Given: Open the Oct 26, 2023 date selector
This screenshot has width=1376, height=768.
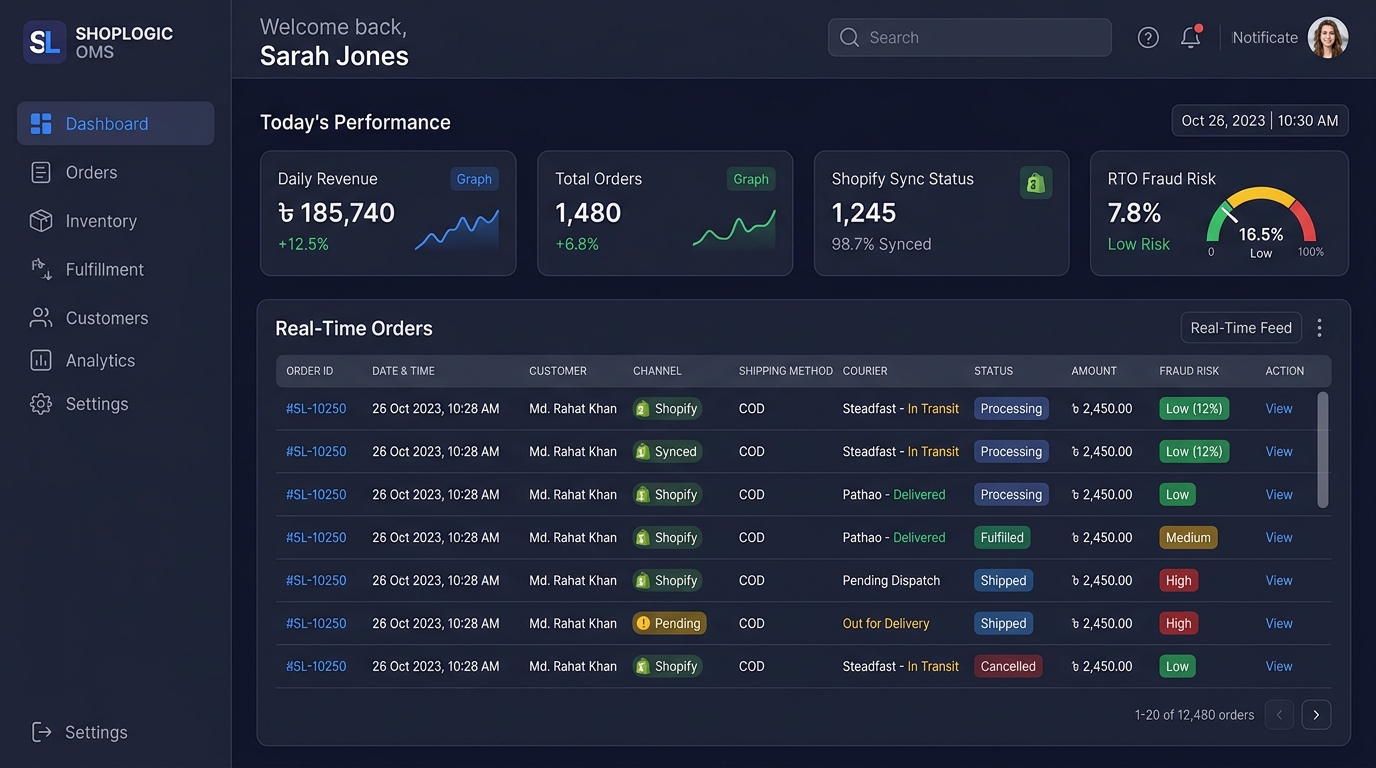Looking at the screenshot, I should [x=1260, y=121].
